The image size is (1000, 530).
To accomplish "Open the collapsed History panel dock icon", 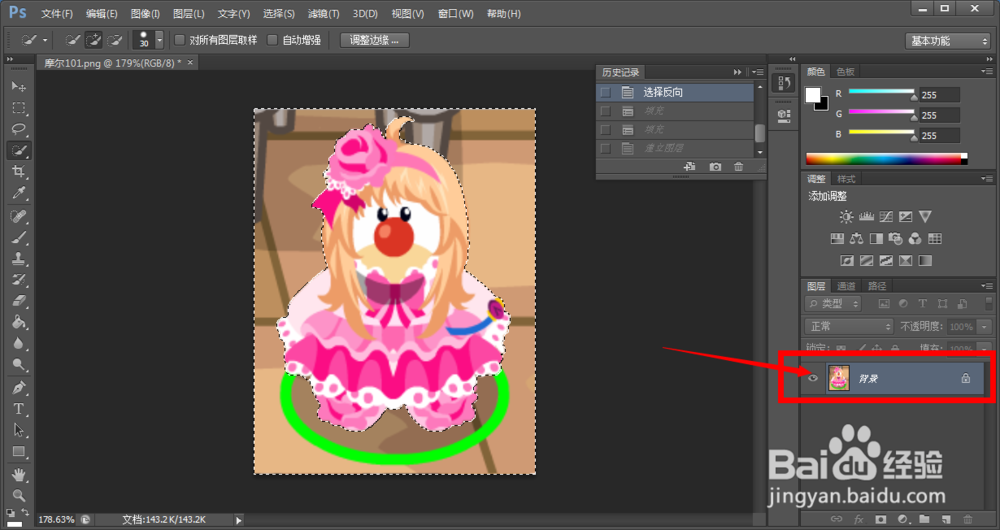I will click(x=783, y=83).
